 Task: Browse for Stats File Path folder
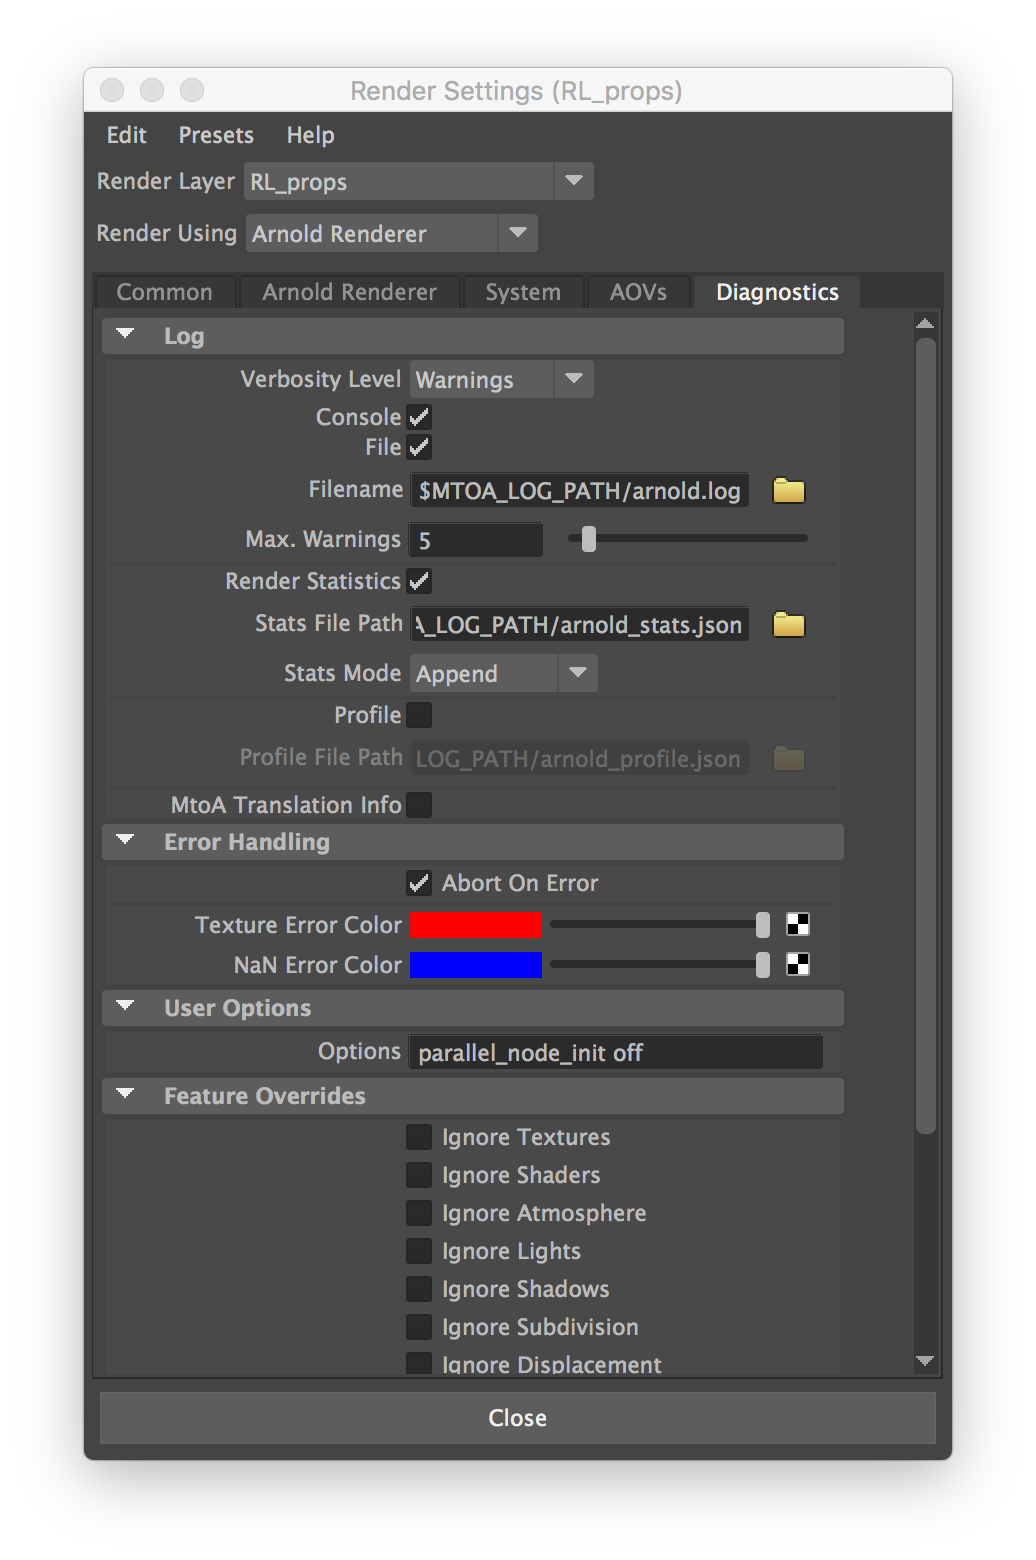(788, 625)
